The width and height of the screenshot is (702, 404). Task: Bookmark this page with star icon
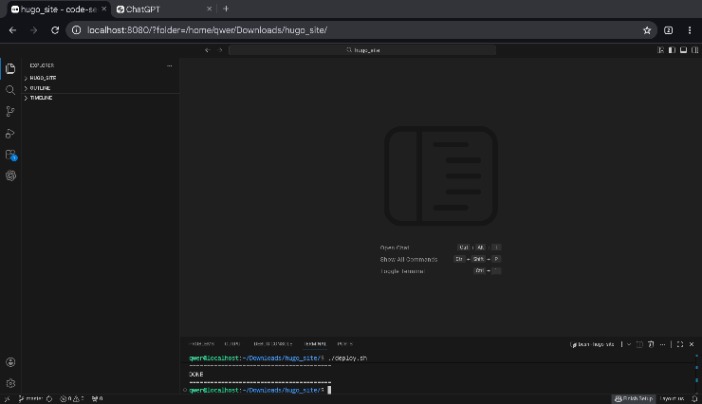pyautogui.click(x=646, y=30)
